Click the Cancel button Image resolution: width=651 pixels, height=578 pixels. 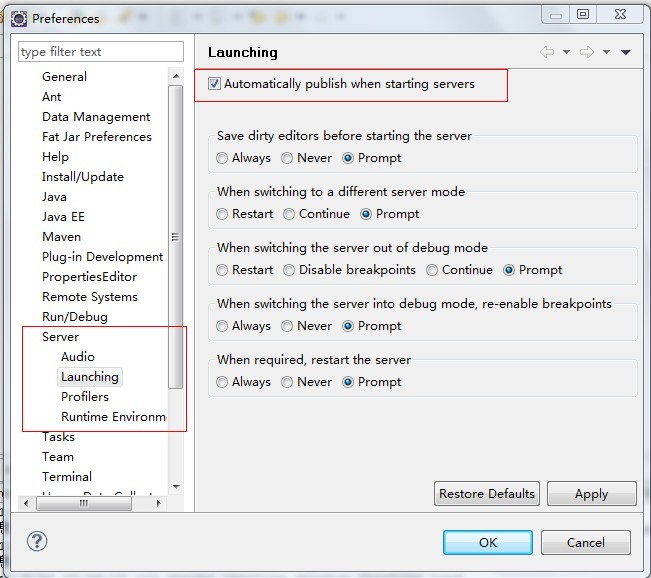coord(586,542)
